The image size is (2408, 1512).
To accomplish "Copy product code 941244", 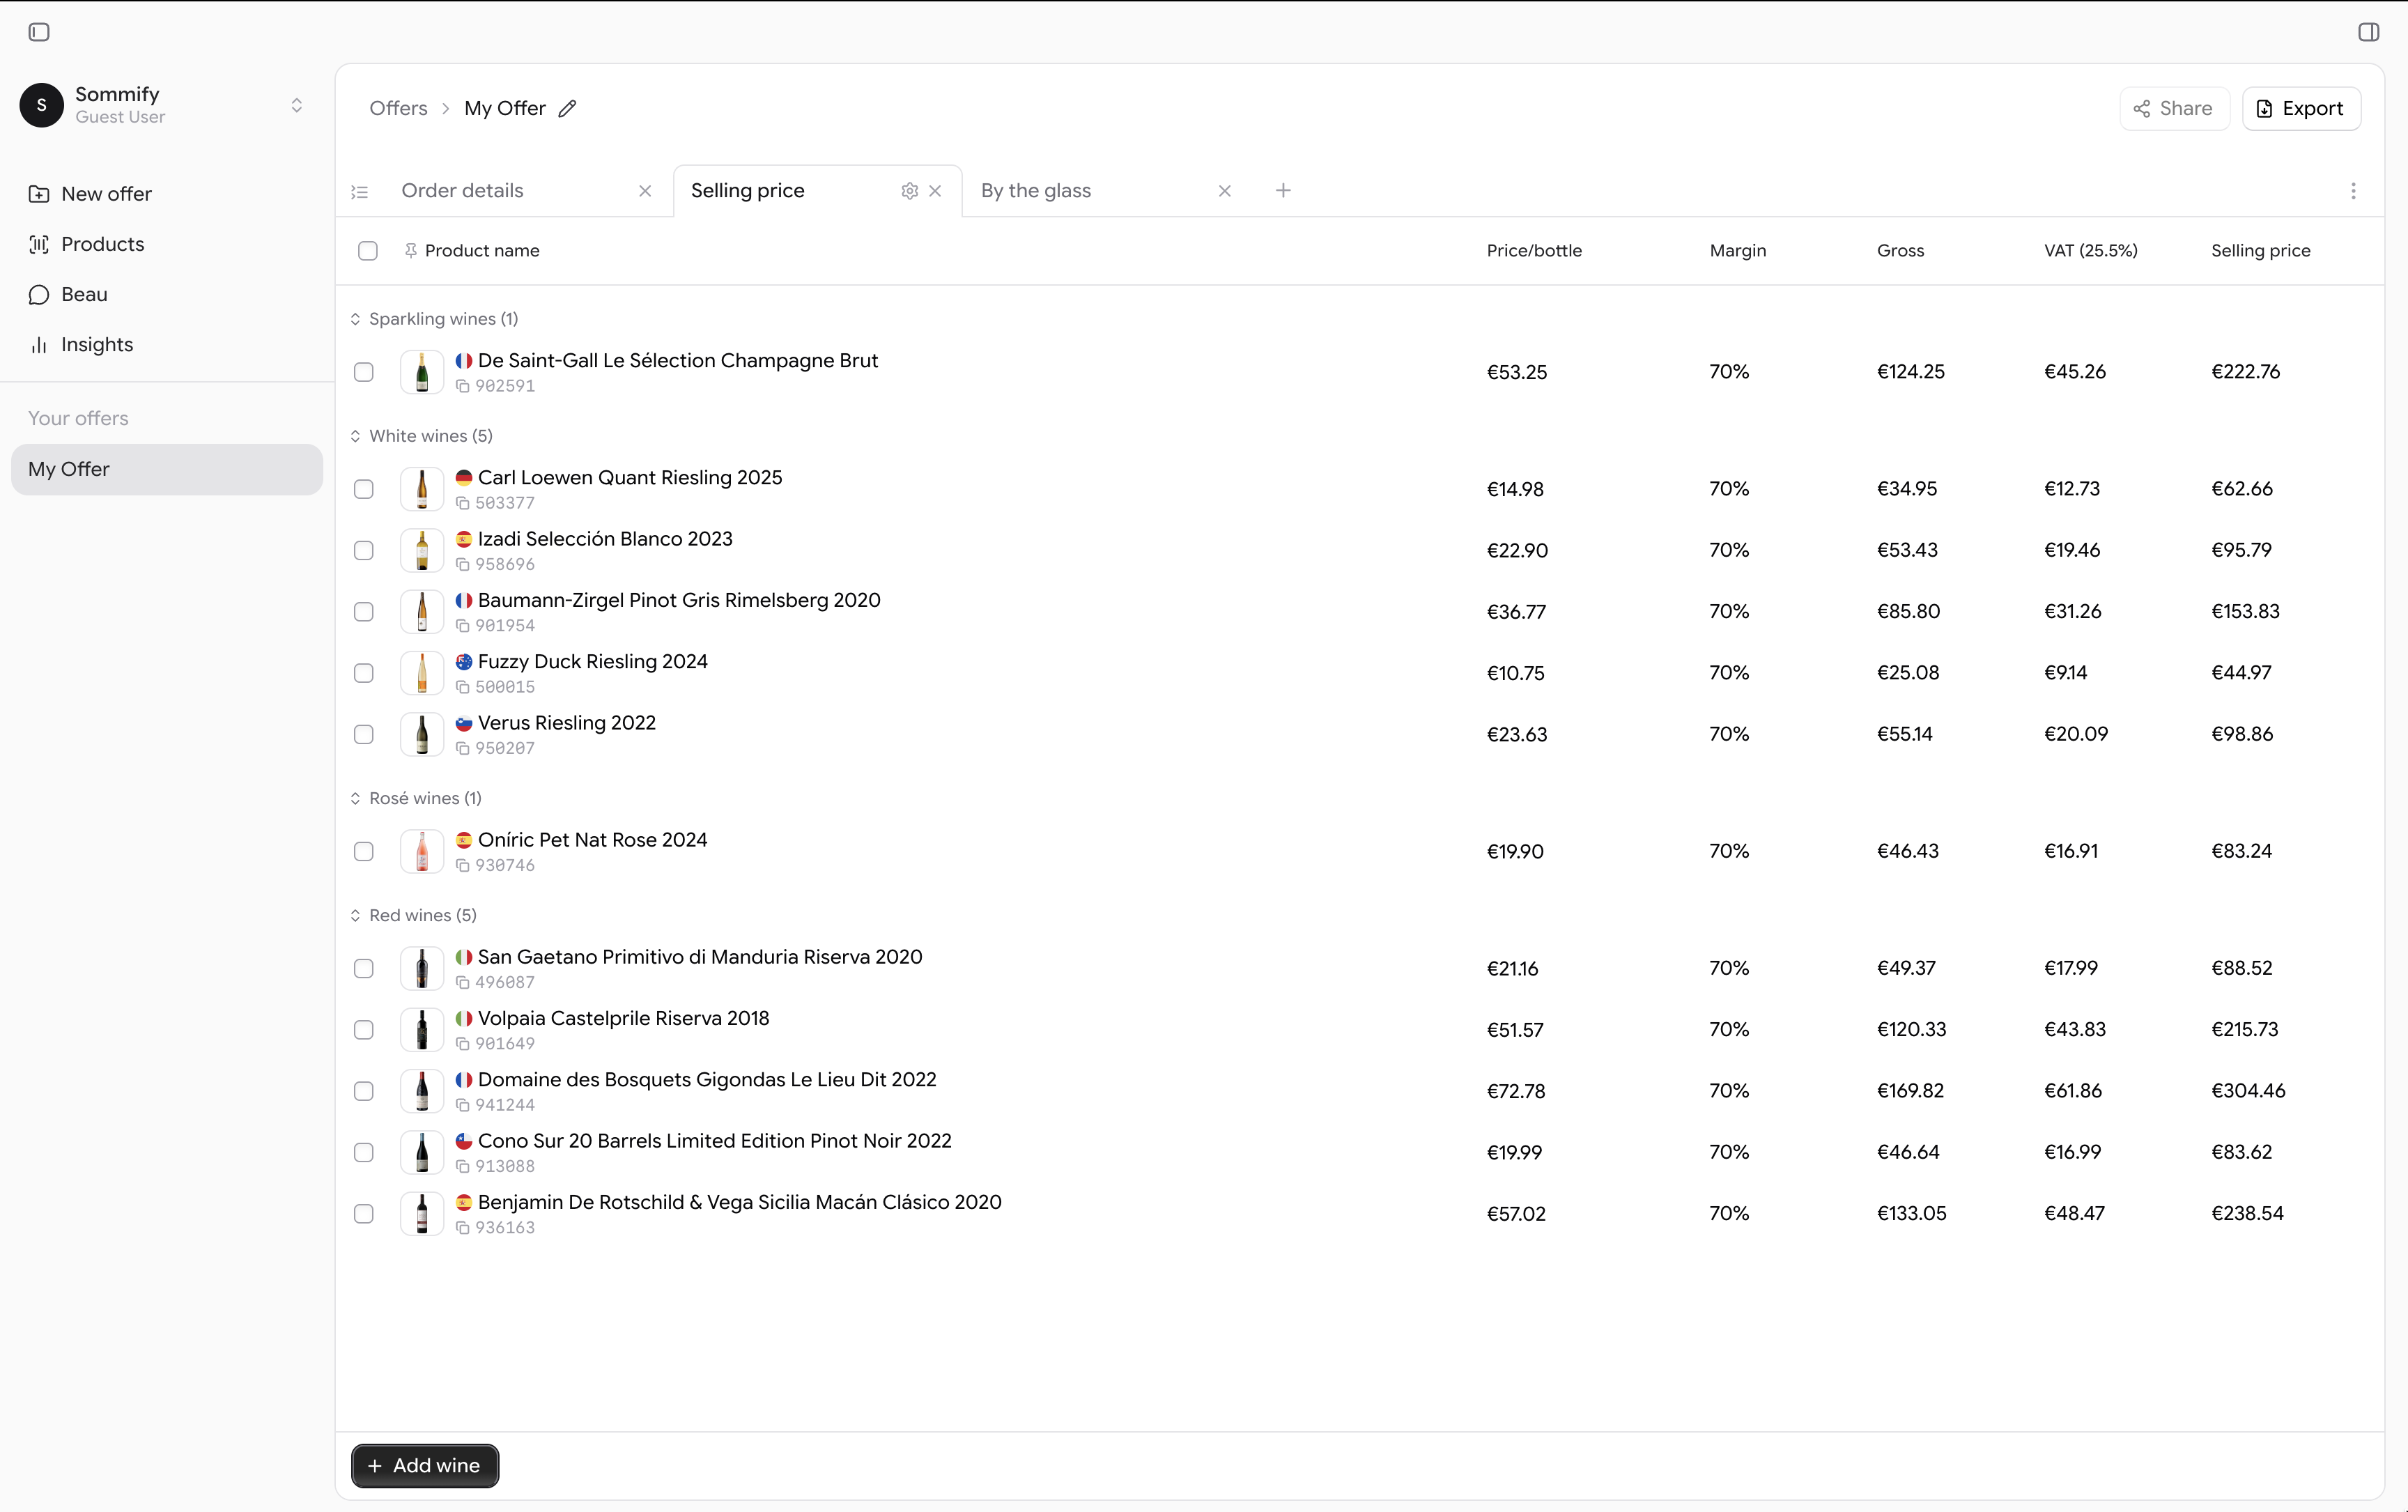I will point(462,1105).
